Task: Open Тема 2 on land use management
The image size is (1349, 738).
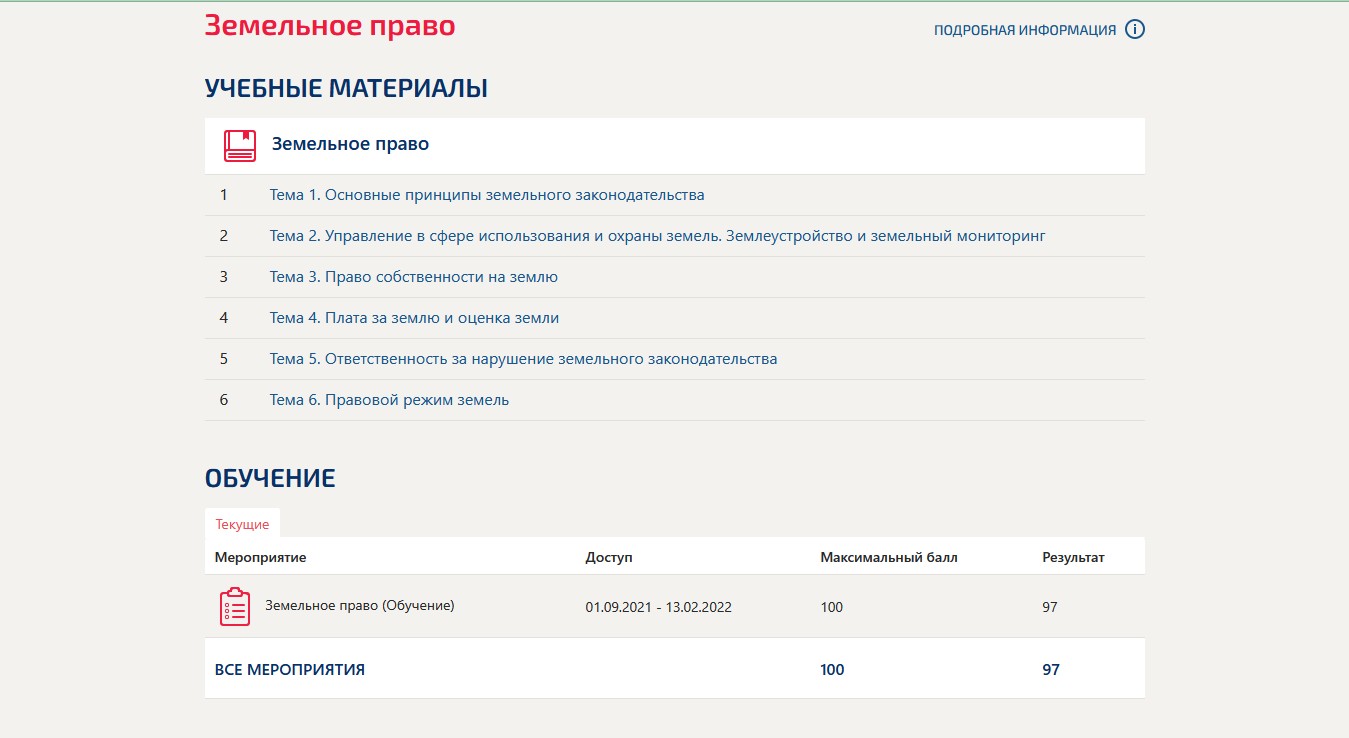Action: click(x=656, y=235)
